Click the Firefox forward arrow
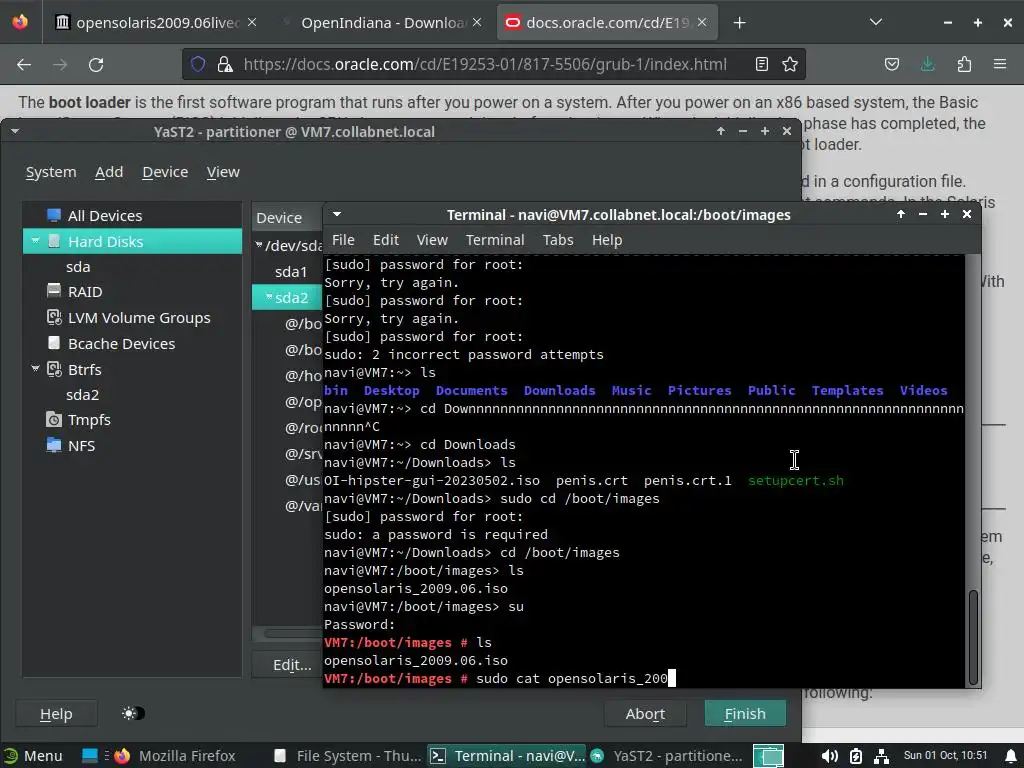Image resolution: width=1024 pixels, height=768 pixels. click(60, 65)
